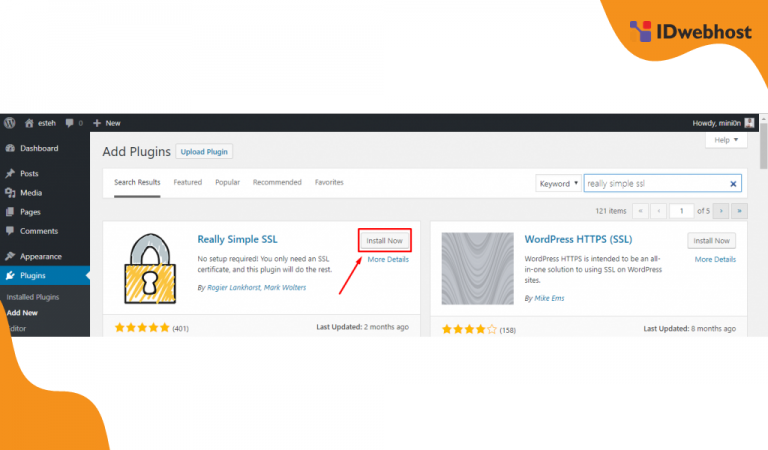Switch to the Featured tab
Viewport: 768px width, 450px height.
(187, 182)
